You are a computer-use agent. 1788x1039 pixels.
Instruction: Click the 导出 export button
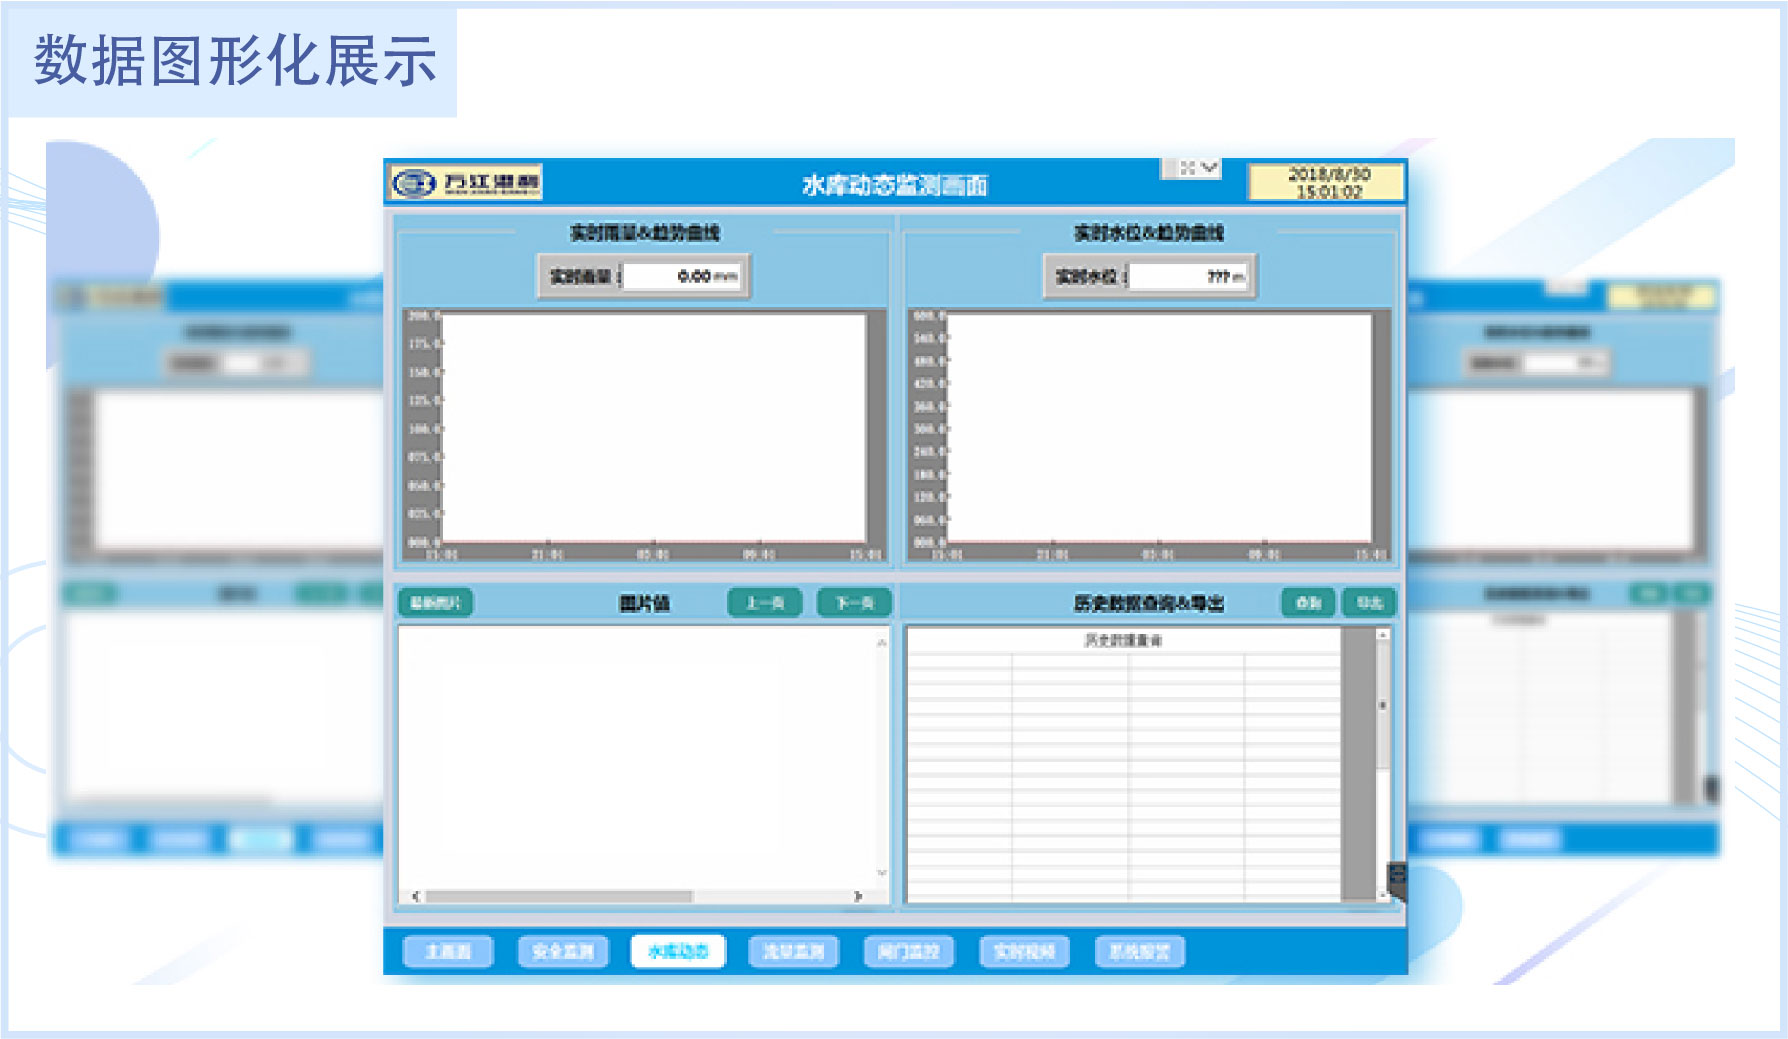(1368, 603)
